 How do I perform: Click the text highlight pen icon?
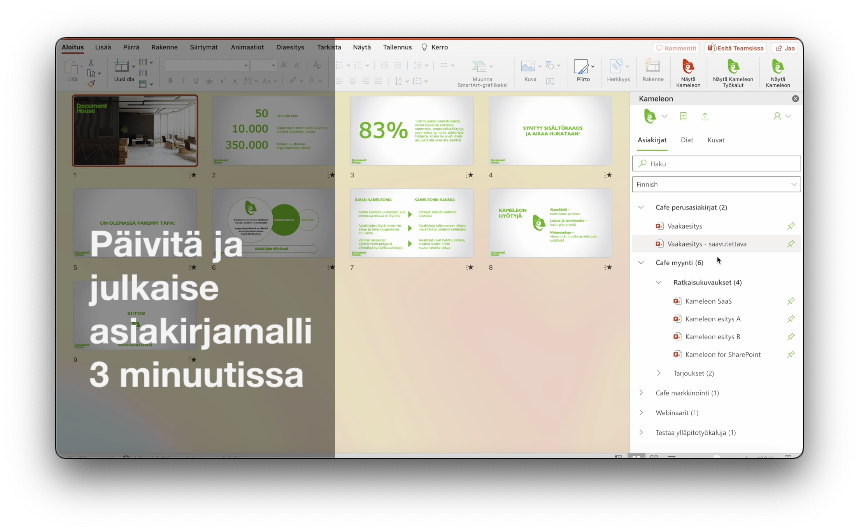coord(293,81)
